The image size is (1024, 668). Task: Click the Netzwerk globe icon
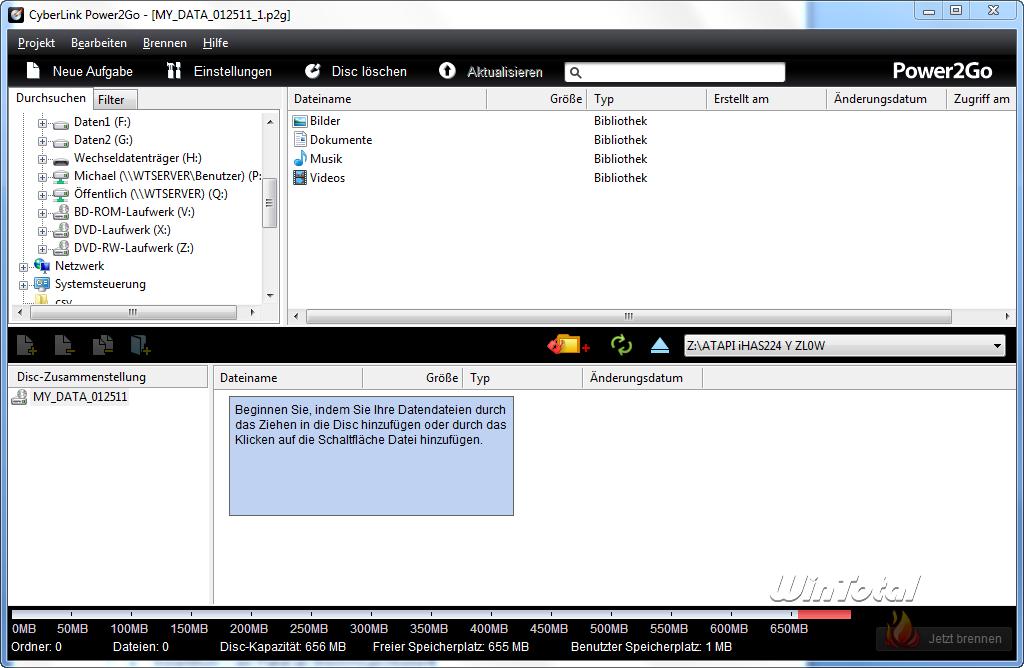pyautogui.click(x=42, y=266)
